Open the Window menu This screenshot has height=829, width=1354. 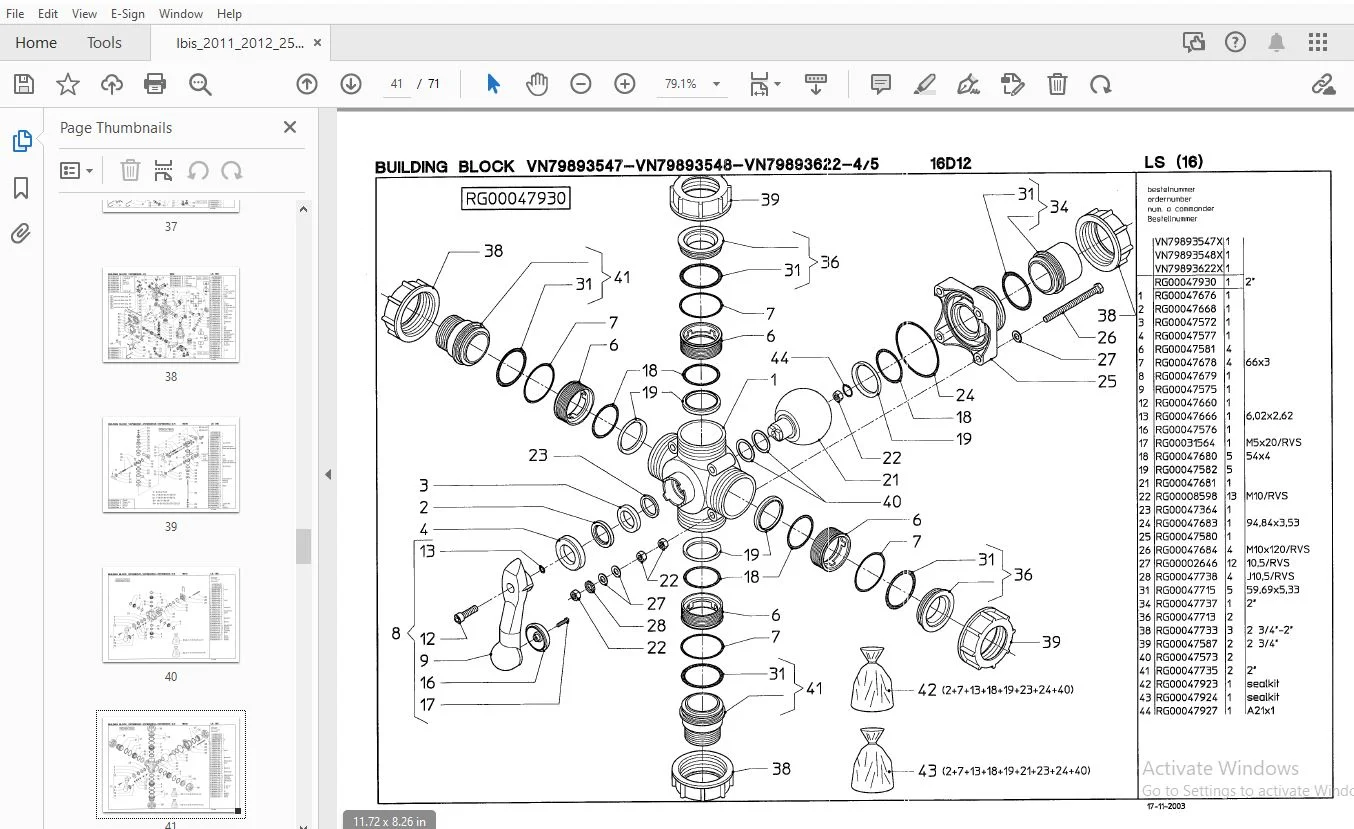point(181,13)
